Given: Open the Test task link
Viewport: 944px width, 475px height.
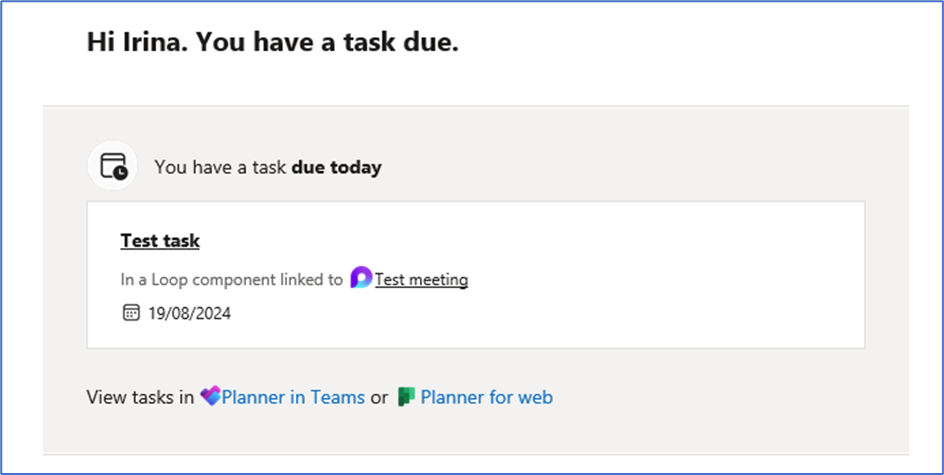Looking at the screenshot, I should pos(160,241).
